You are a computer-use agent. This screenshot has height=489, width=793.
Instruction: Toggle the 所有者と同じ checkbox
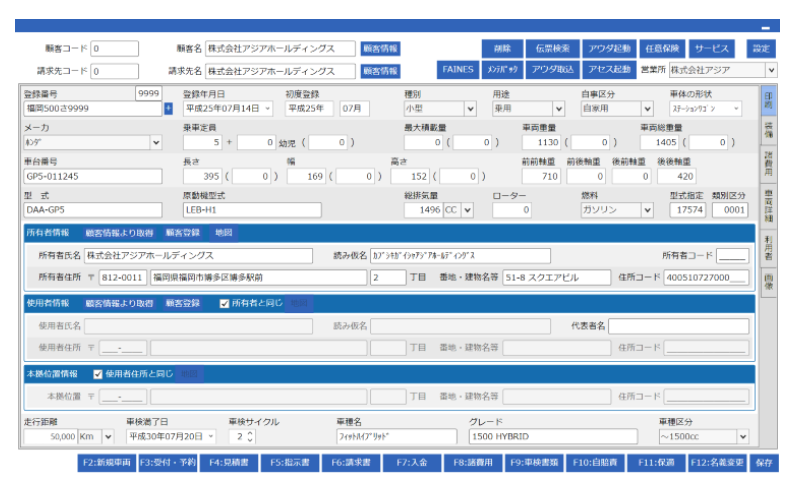[224, 303]
